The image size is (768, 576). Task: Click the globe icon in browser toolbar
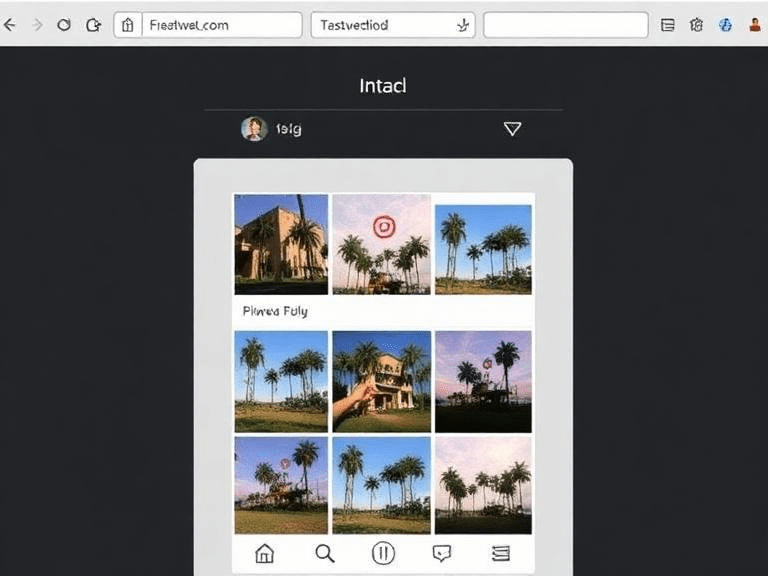click(x=725, y=25)
